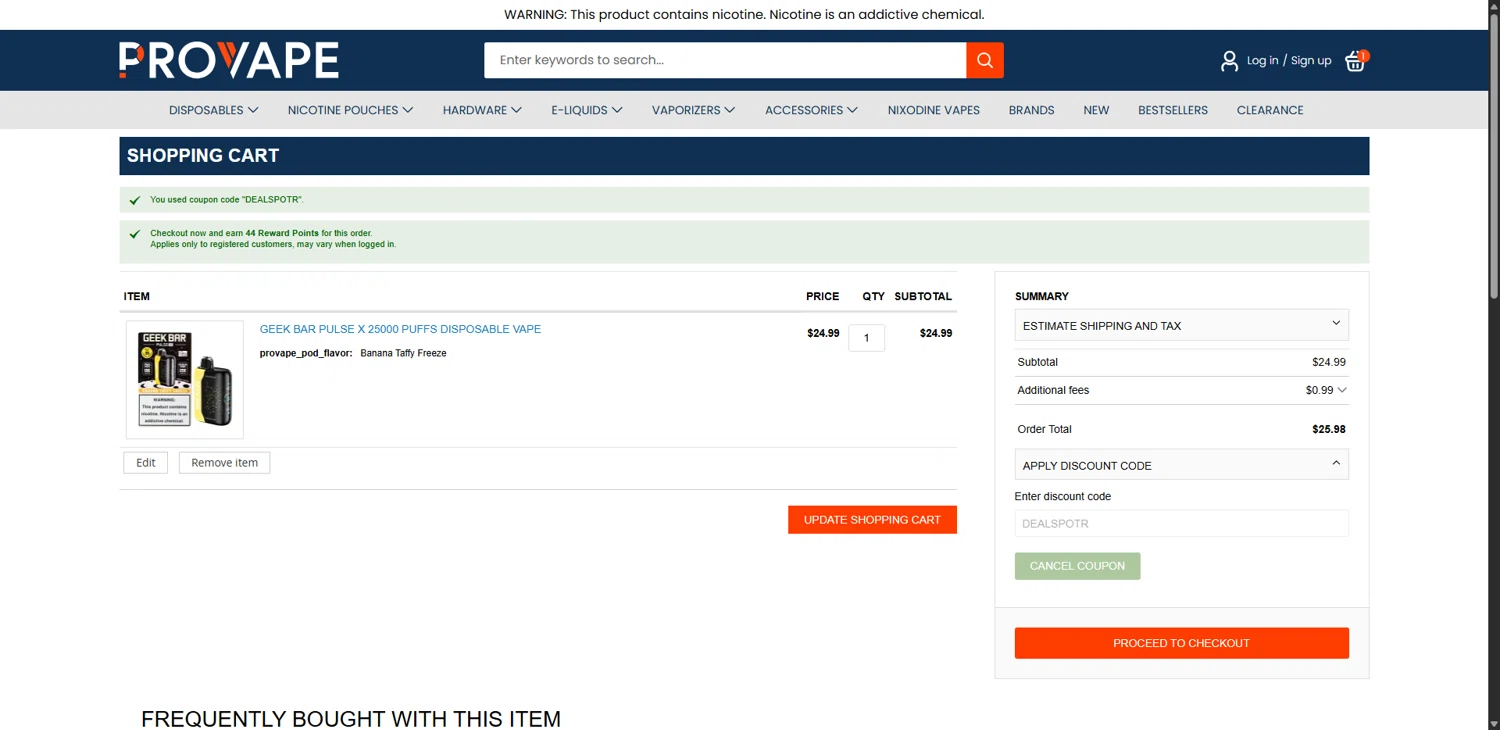Viewport: 1500px width, 730px height.
Task: Go to the New products page
Action: pyautogui.click(x=1096, y=110)
